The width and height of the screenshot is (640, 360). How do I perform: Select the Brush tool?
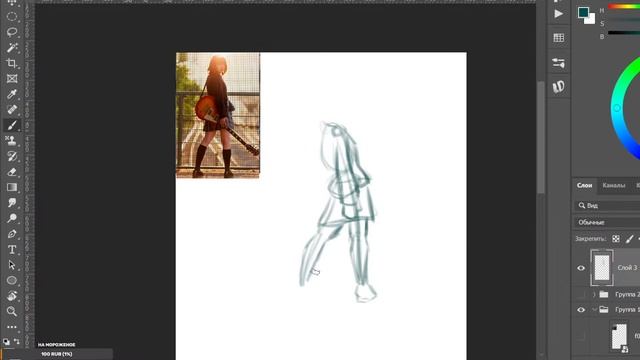point(12,125)
